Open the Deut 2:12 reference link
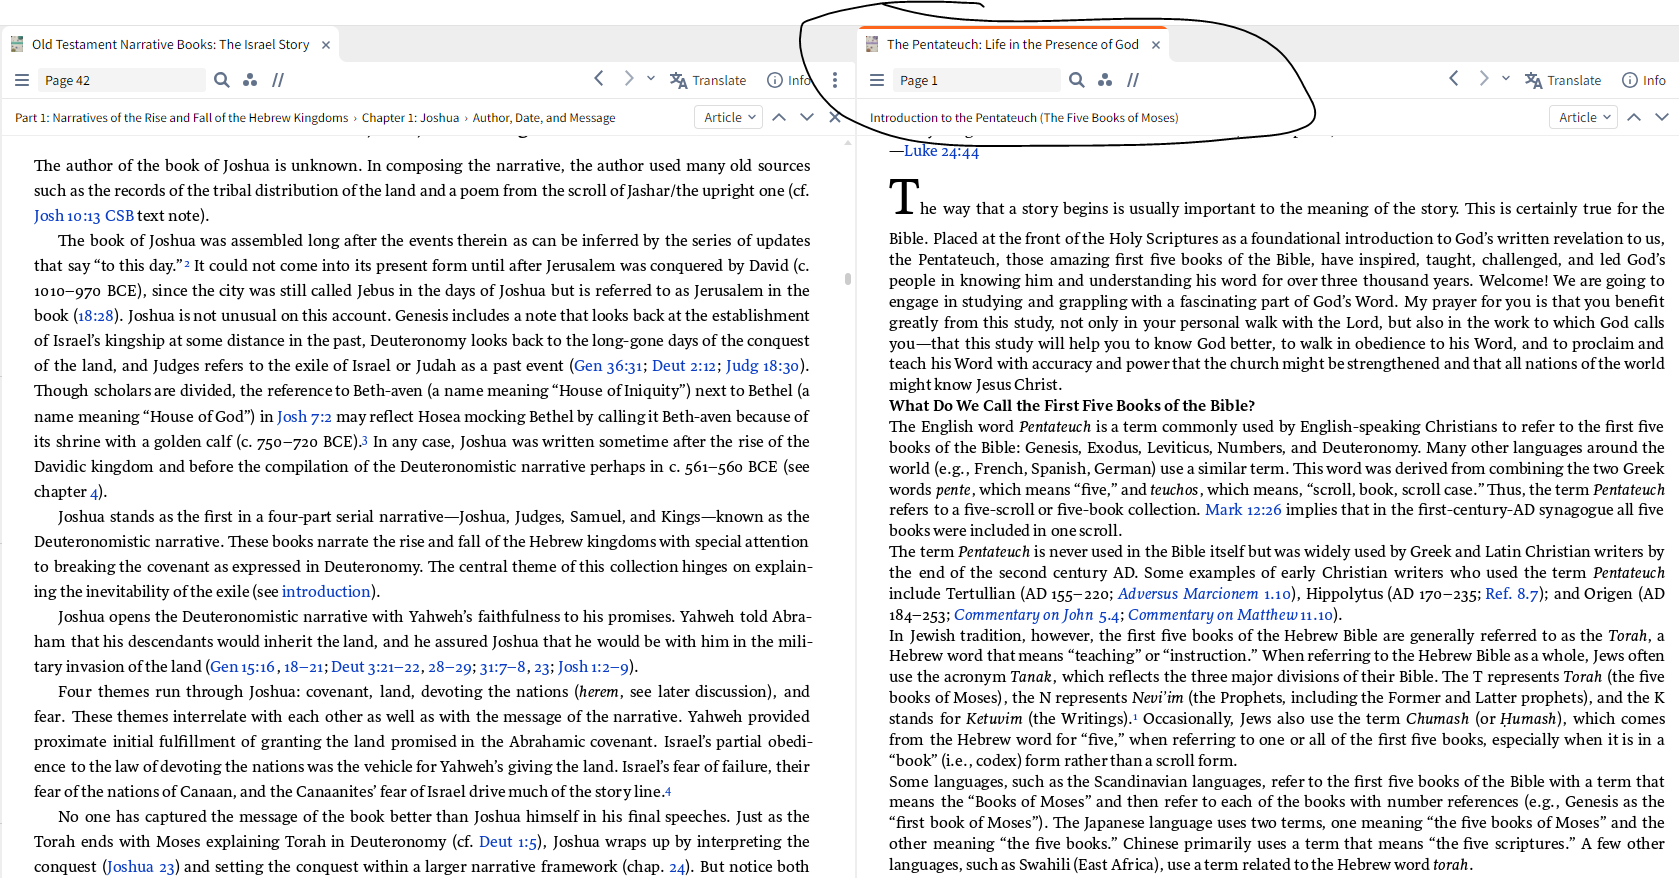This screenshot has height=878, width=1679. click(x=684, y=366)
